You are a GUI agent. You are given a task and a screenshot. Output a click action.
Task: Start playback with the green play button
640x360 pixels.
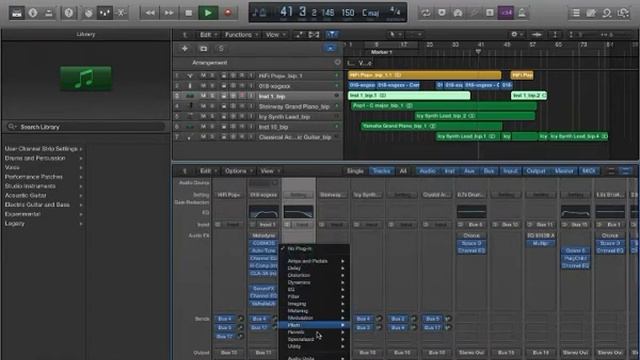pos(208,13)
